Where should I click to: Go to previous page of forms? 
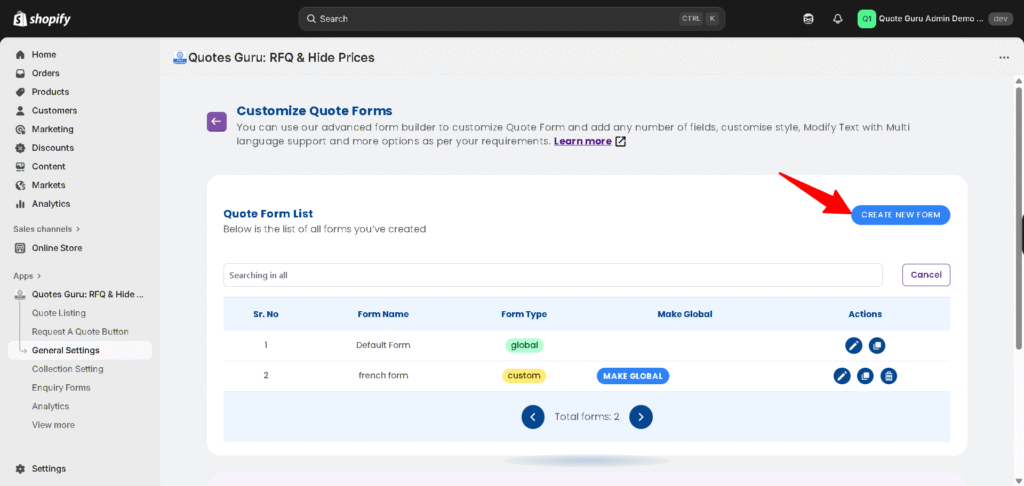tap(533, 417)
